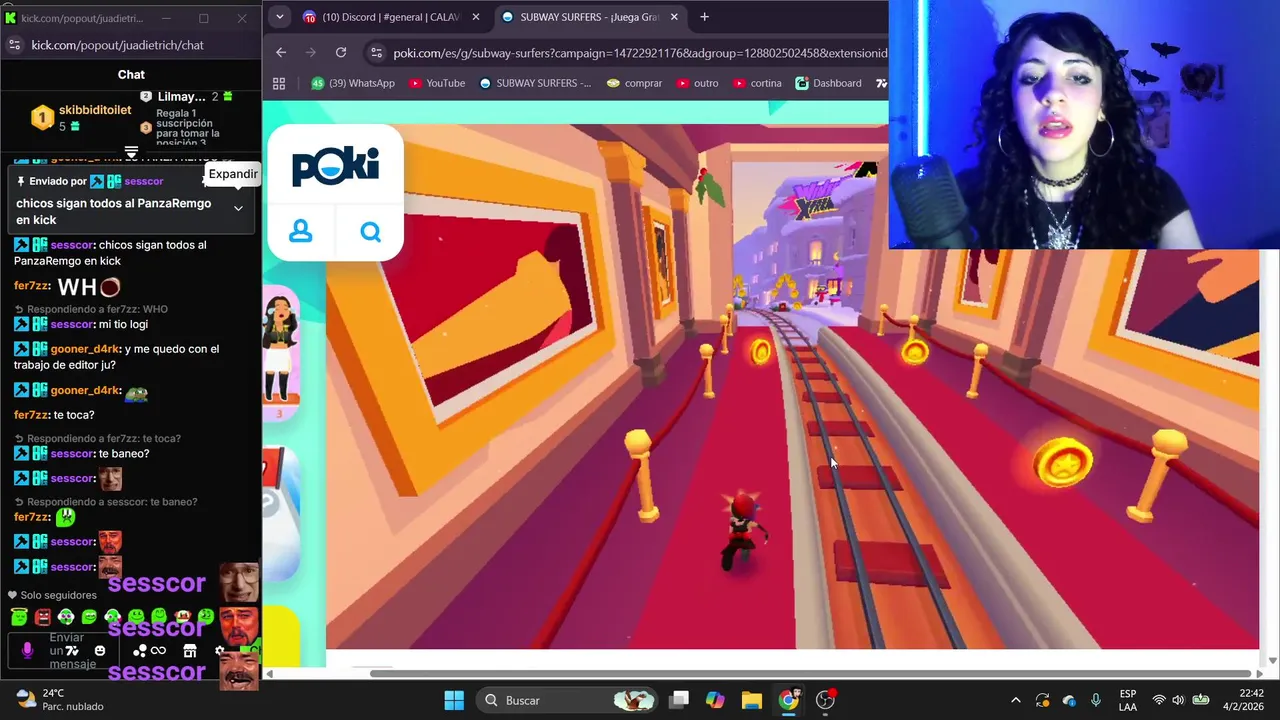Open the Wi-Fi network tray icon

1159,700
